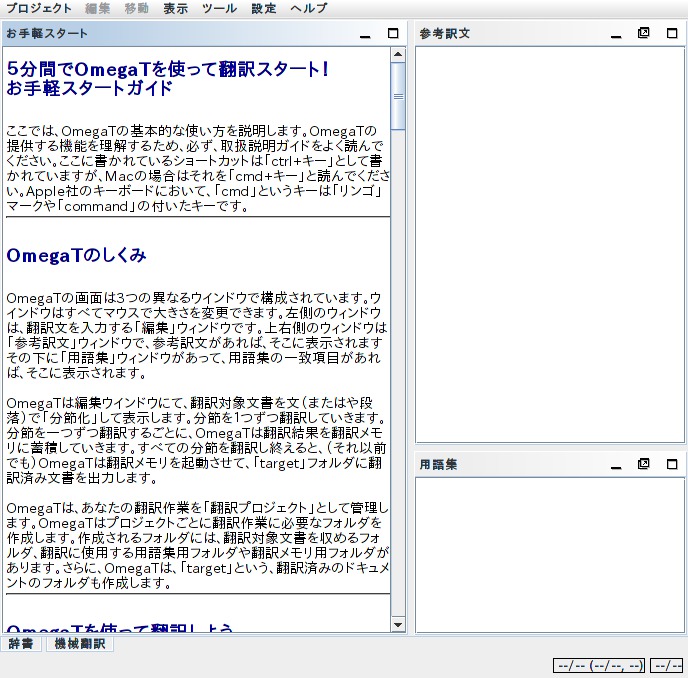Image resolution: width=688 pixels, height=678 pixels.
Task: Click the vertical scrollbar thumb in editor
Action: coord(398,96)
